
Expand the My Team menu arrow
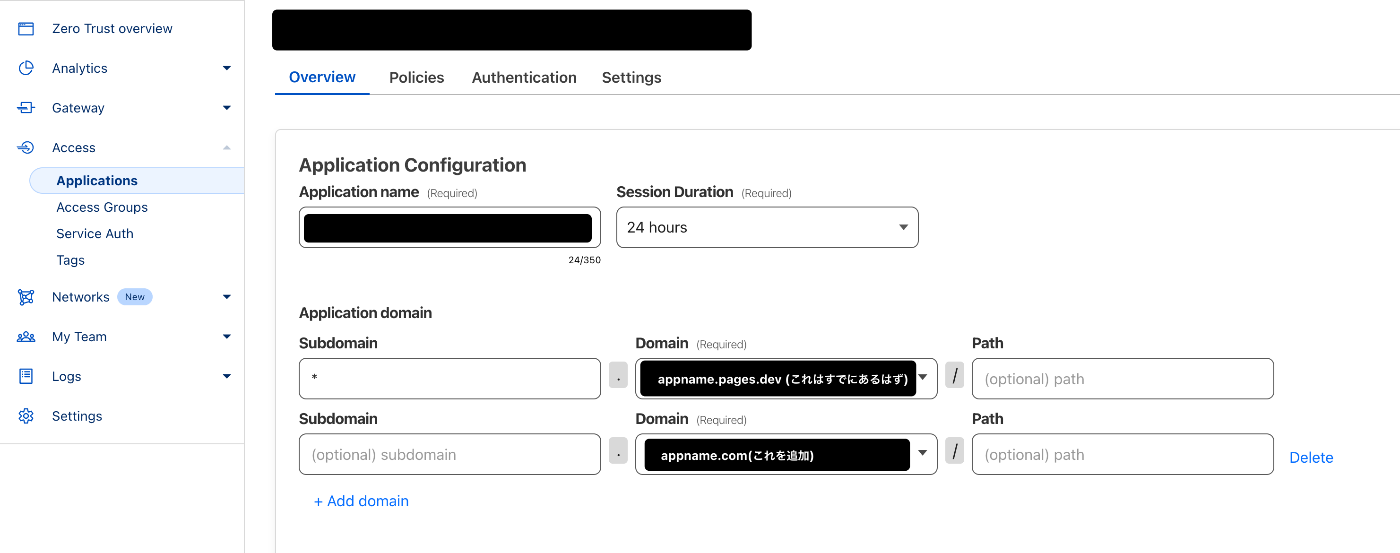coord(227,337)
